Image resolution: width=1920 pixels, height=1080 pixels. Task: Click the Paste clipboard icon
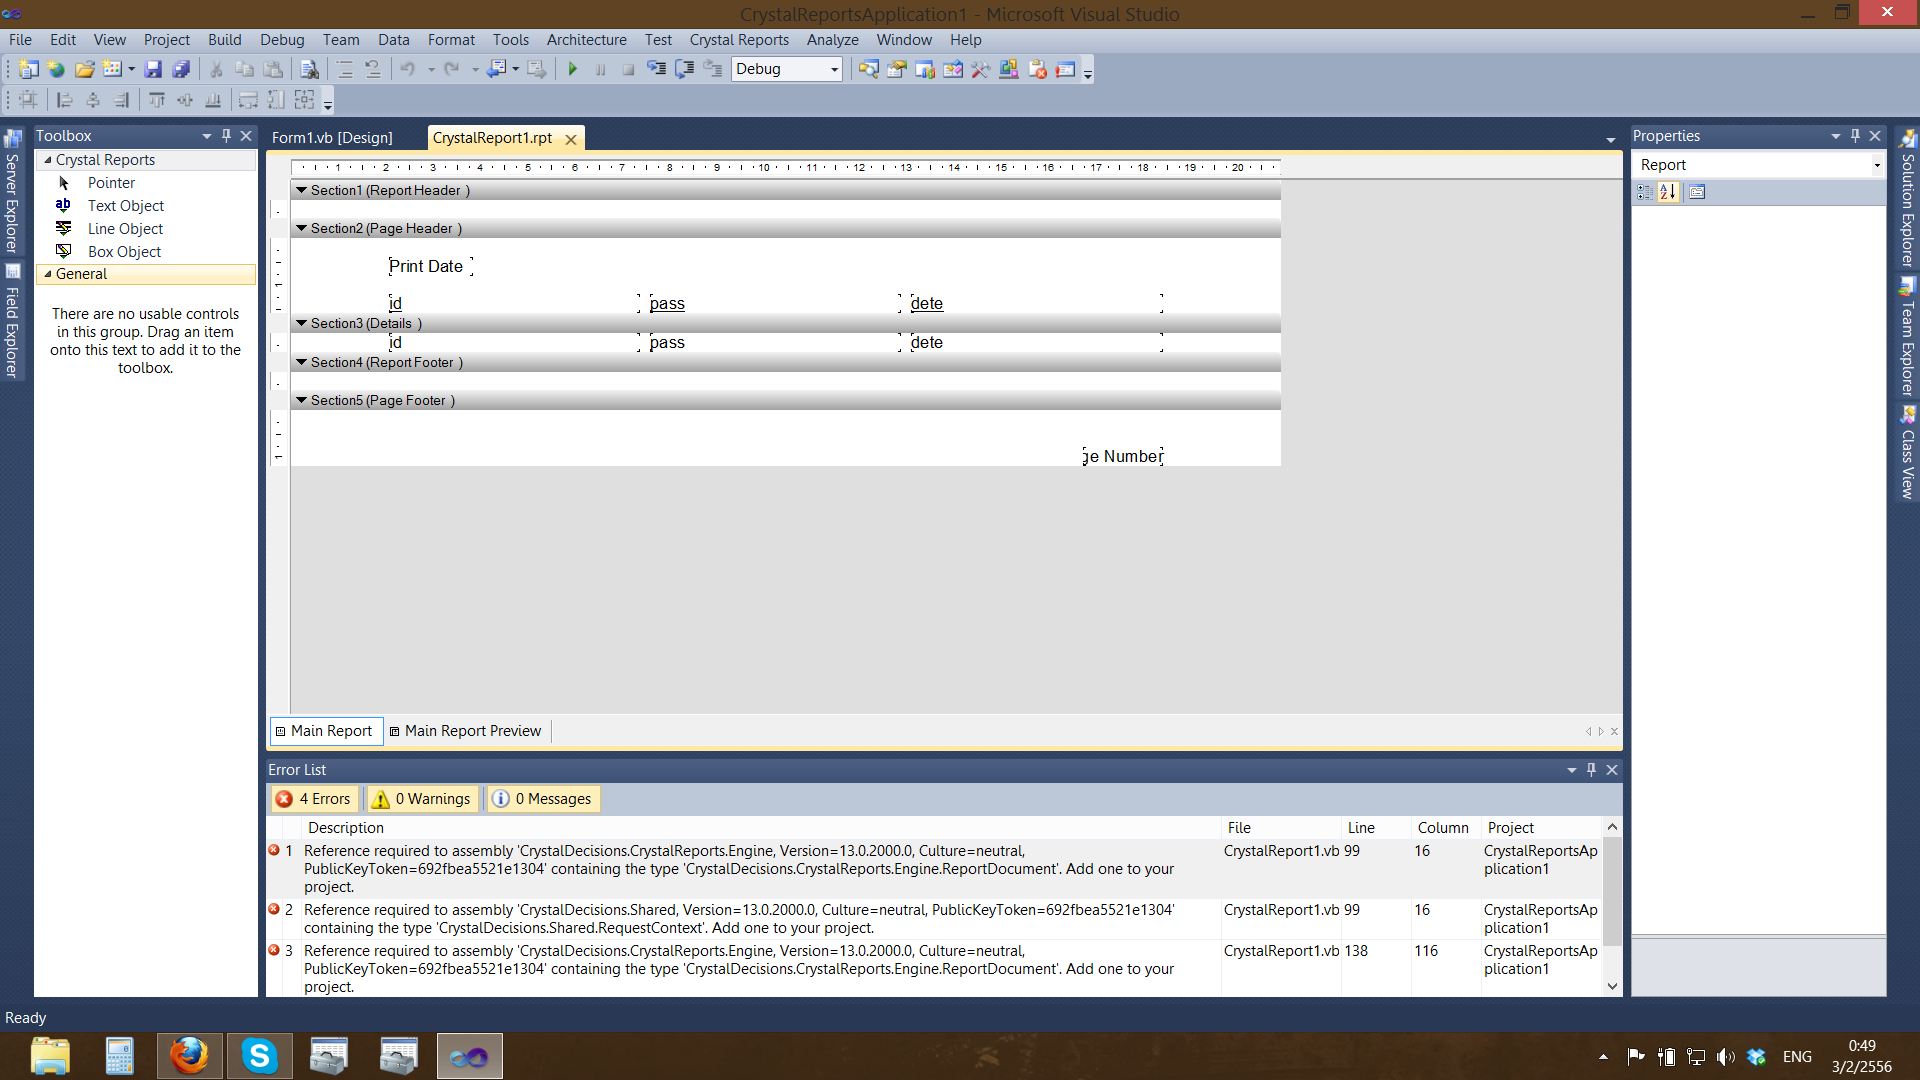[272, 69]
